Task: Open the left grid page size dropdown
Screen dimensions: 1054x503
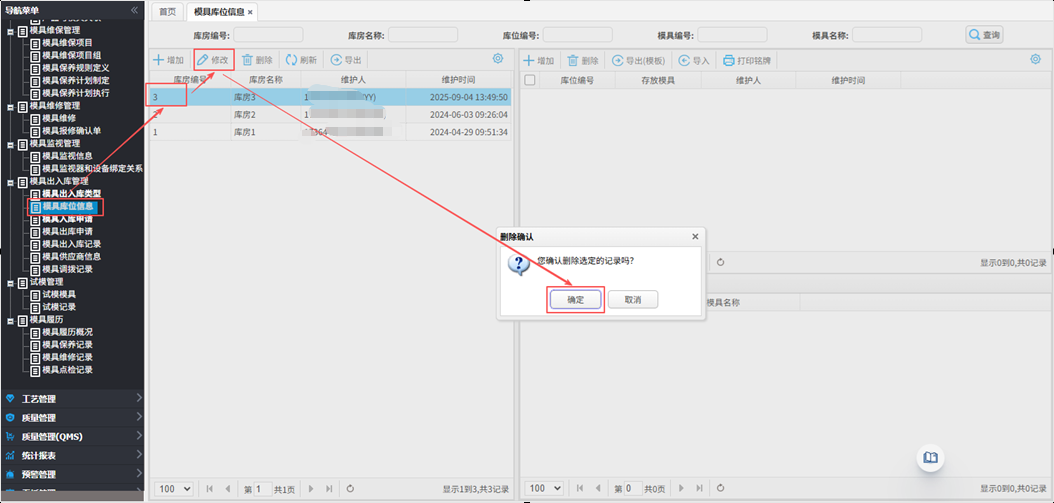Action: click(x=174, y=488)
